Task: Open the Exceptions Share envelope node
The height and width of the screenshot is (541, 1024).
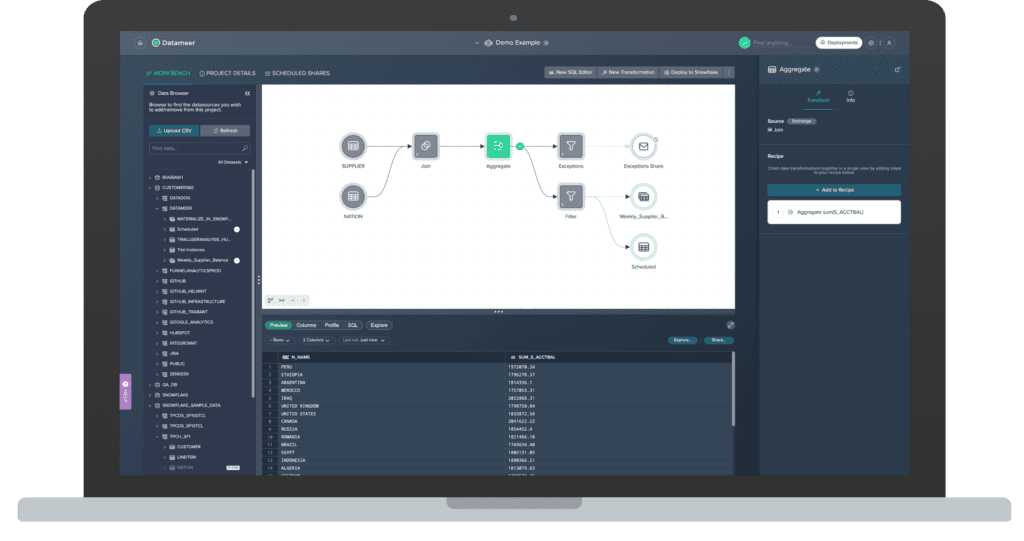Action: [643, 146]
